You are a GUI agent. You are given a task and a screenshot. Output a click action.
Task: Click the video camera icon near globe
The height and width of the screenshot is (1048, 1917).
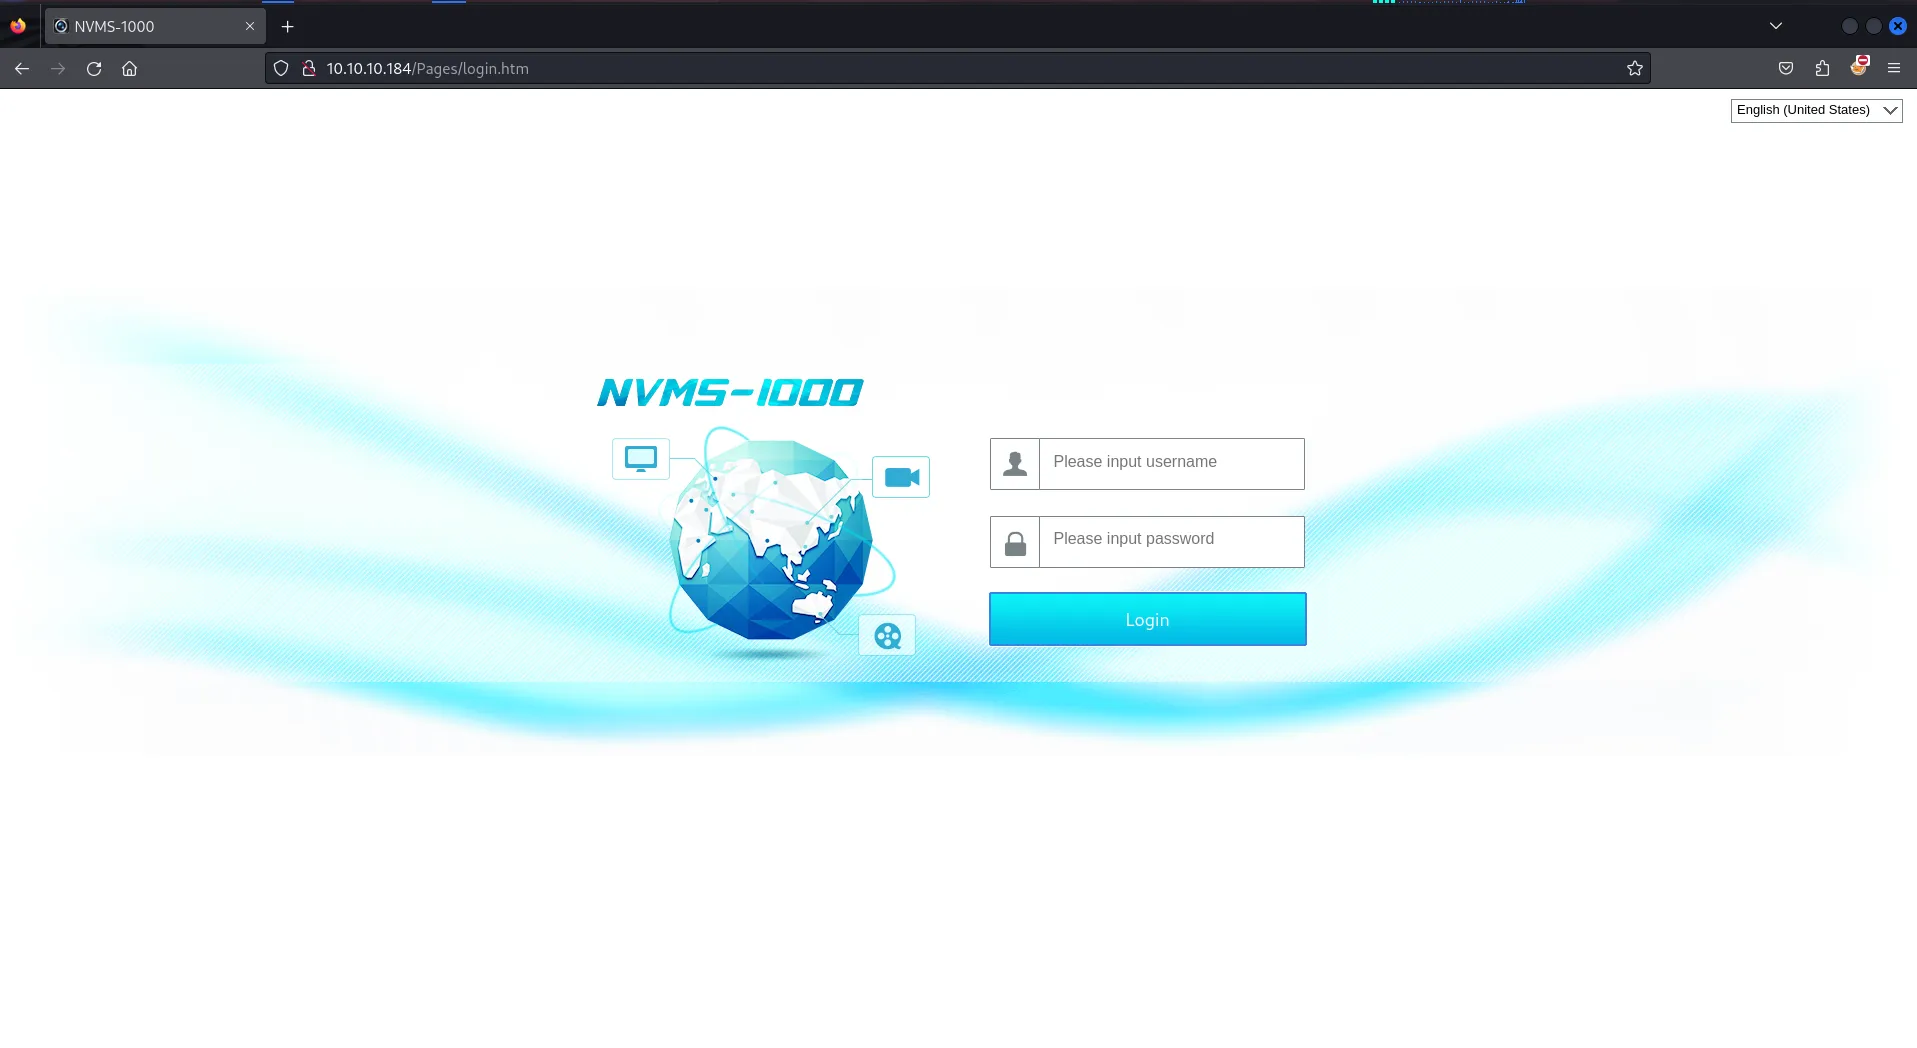pos(901,477)
